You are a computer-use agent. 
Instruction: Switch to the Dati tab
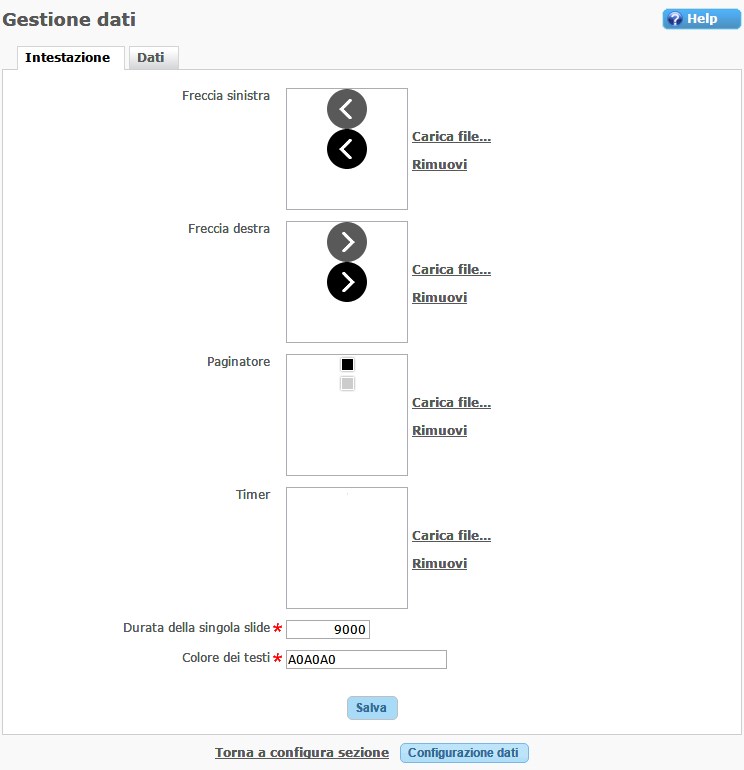[151, 58]
